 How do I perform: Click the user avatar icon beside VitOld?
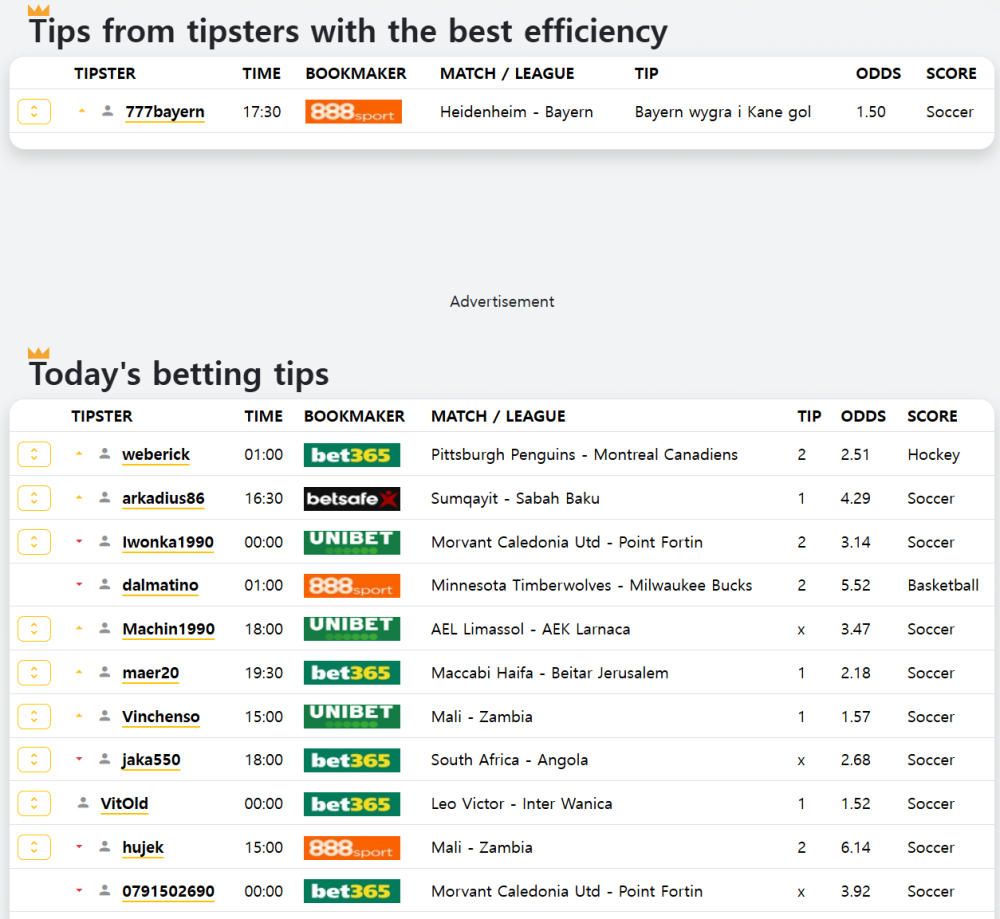coord(83,803)
